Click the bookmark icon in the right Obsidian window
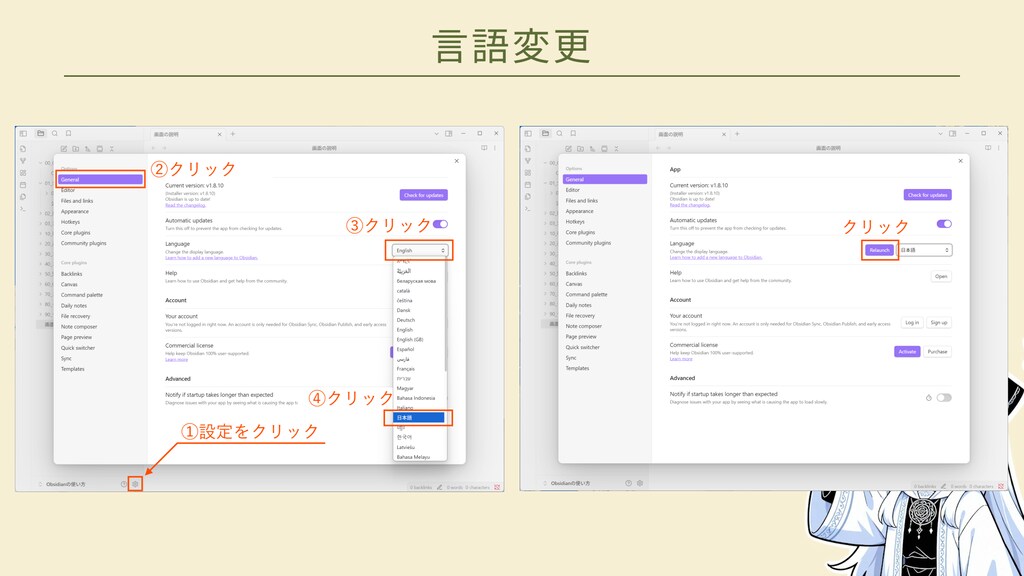 coord(572,133)
